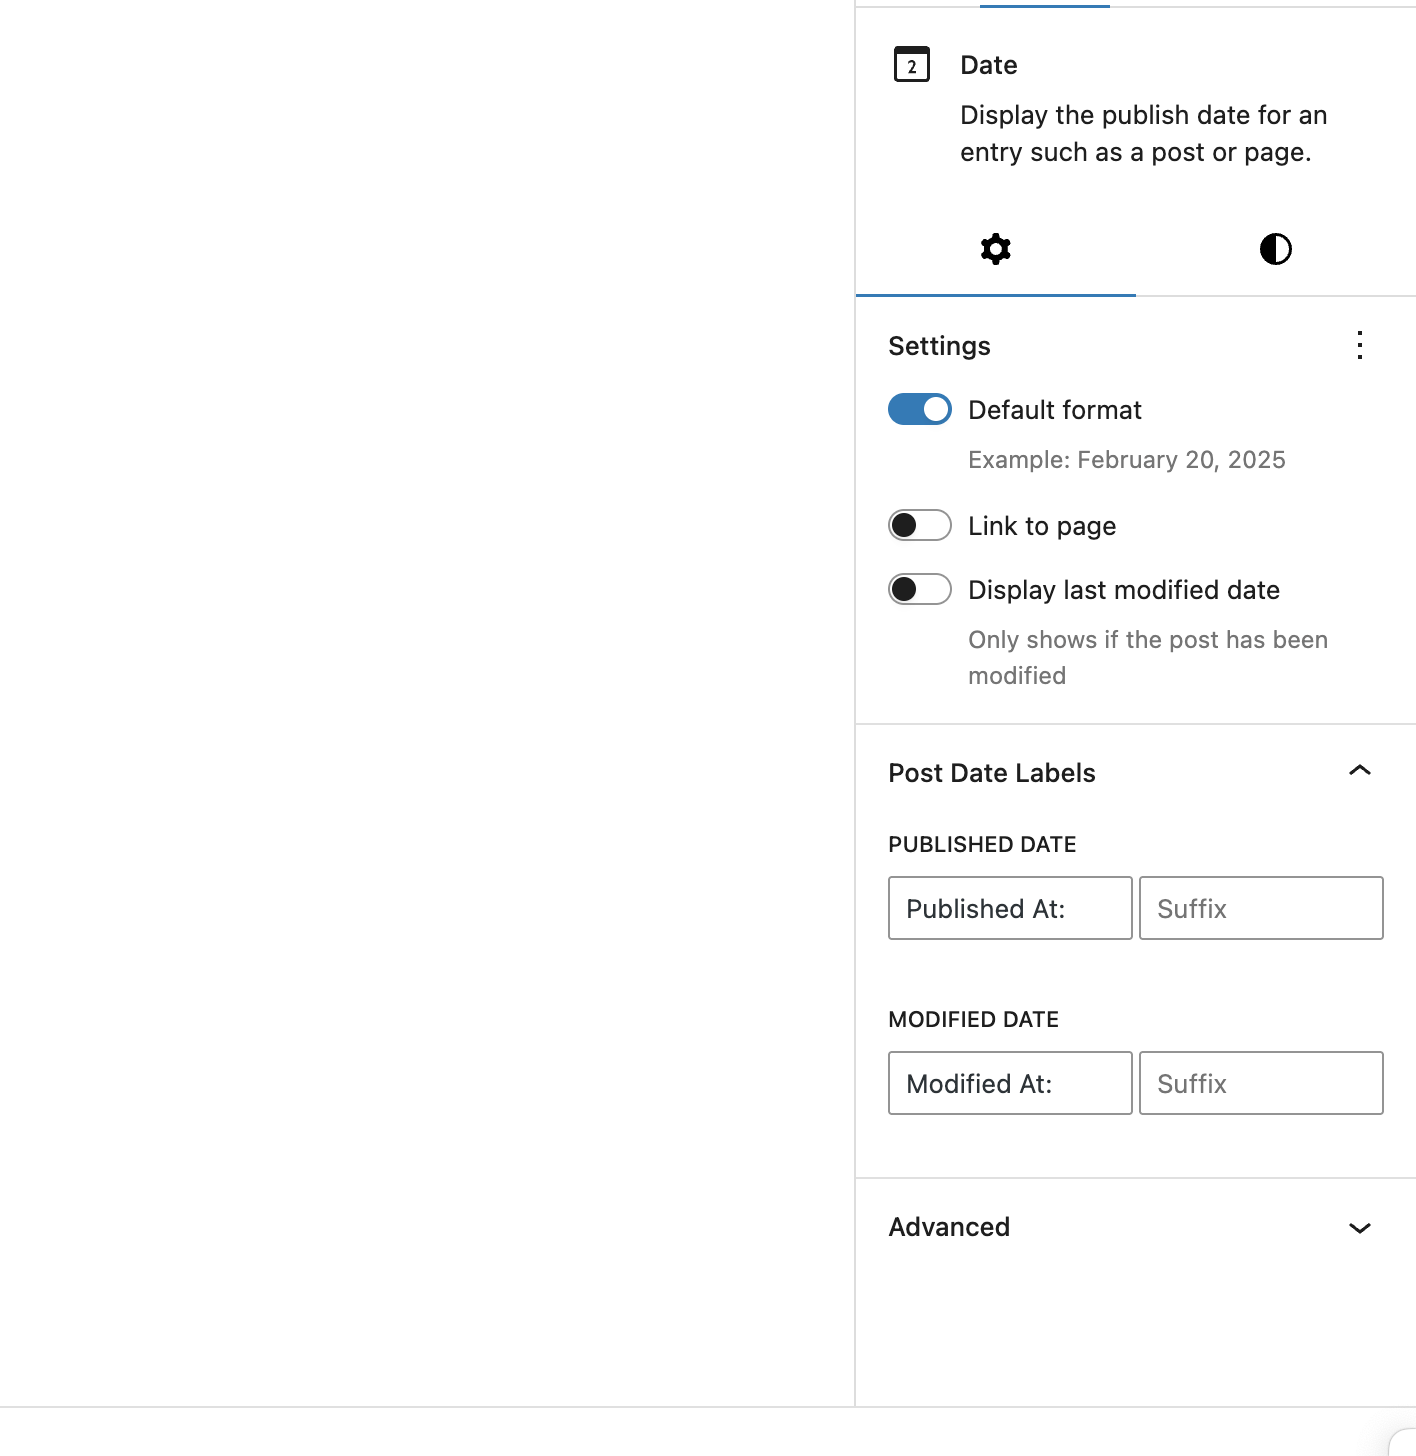
Task: Click the Display last modified date label
Action: (x=1124, y=590)
